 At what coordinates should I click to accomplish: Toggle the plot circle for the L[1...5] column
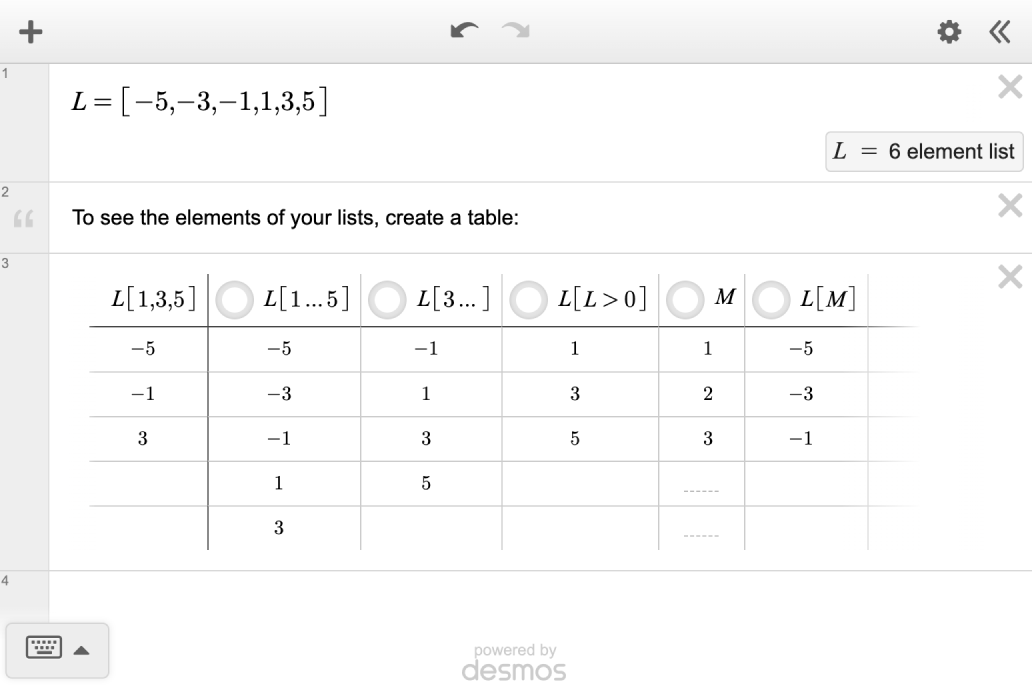coord(234,299)
